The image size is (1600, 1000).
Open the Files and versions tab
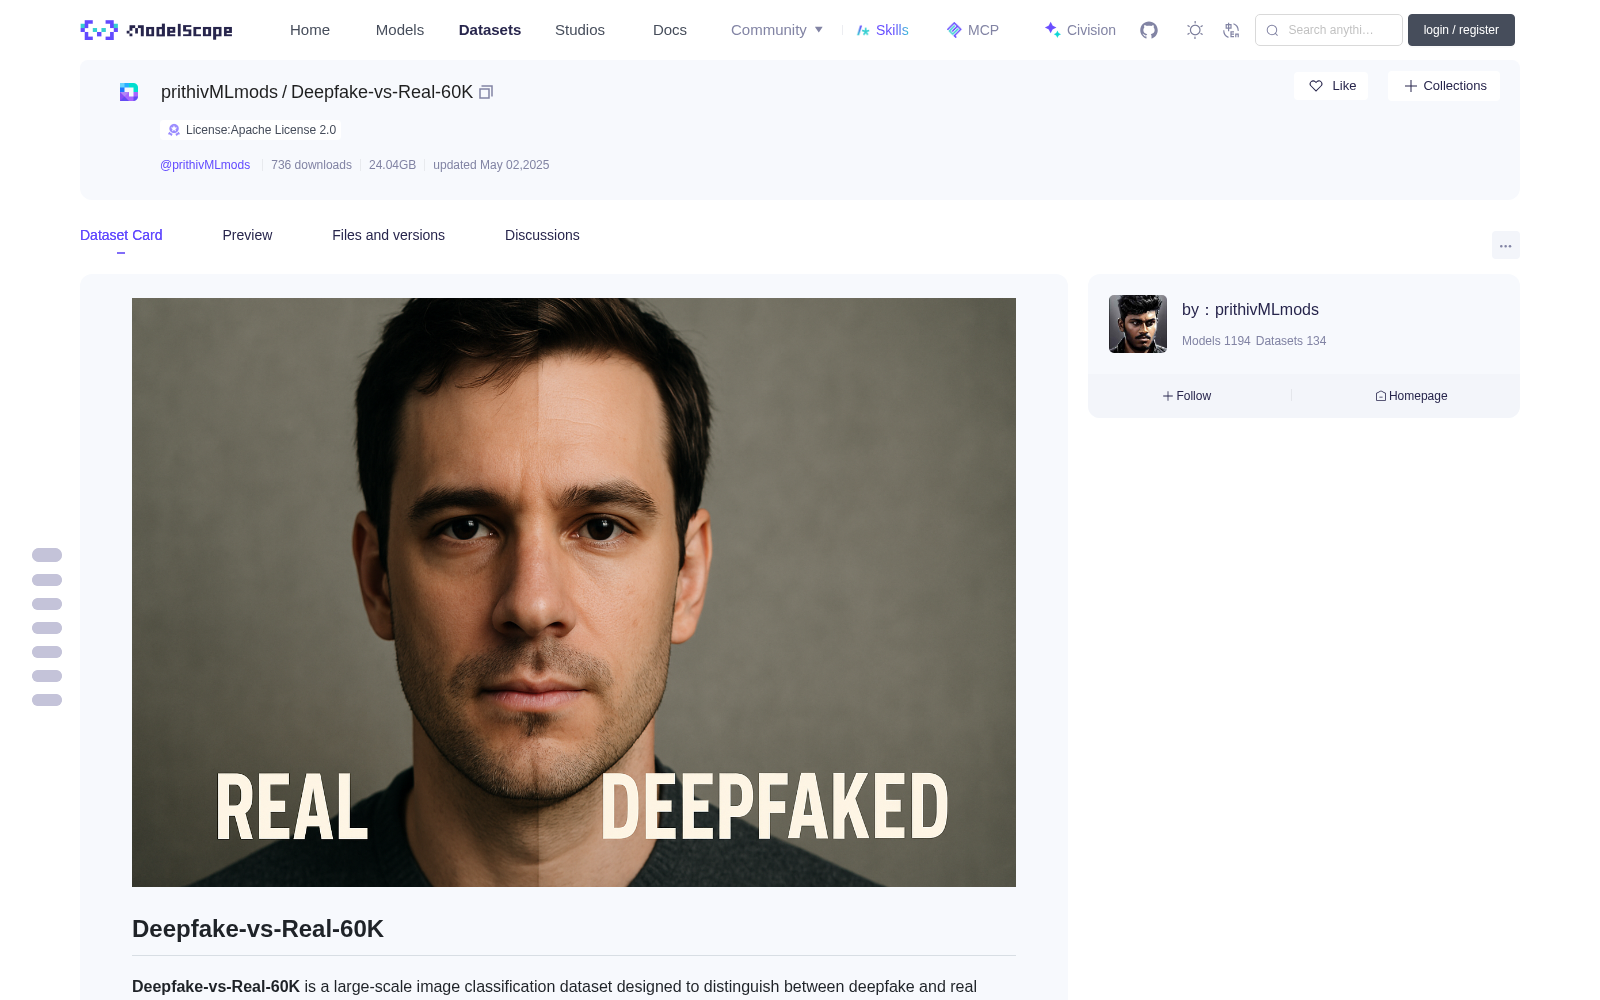[x=388, y=235]
